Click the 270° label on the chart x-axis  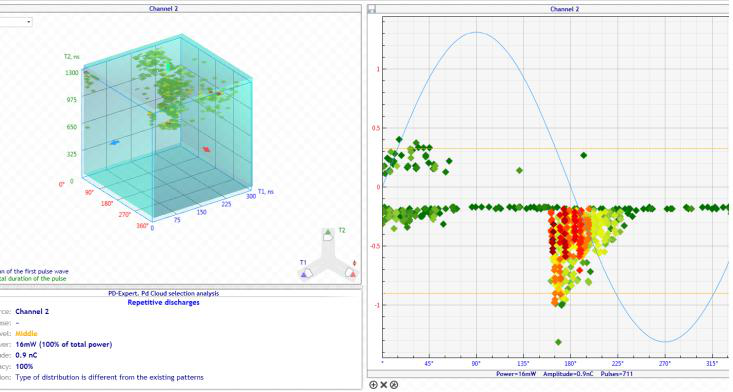coord(665,363)
